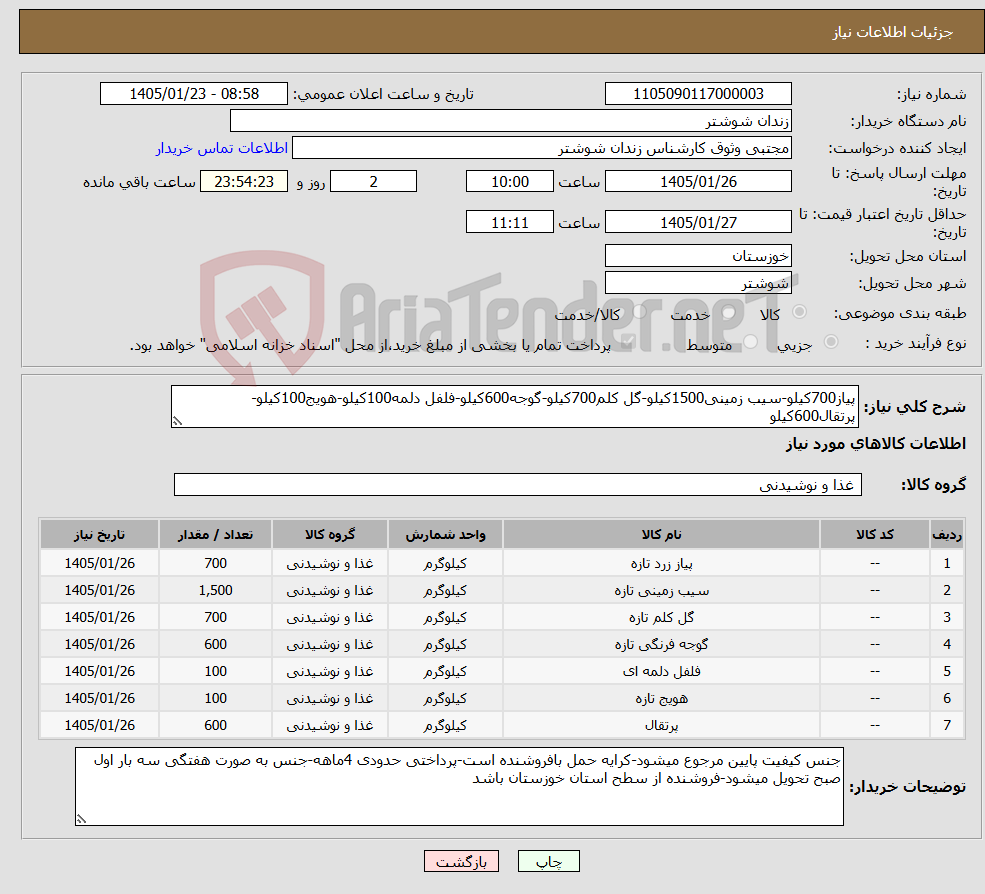Click the 23:54:23 remaining time field

244,182
